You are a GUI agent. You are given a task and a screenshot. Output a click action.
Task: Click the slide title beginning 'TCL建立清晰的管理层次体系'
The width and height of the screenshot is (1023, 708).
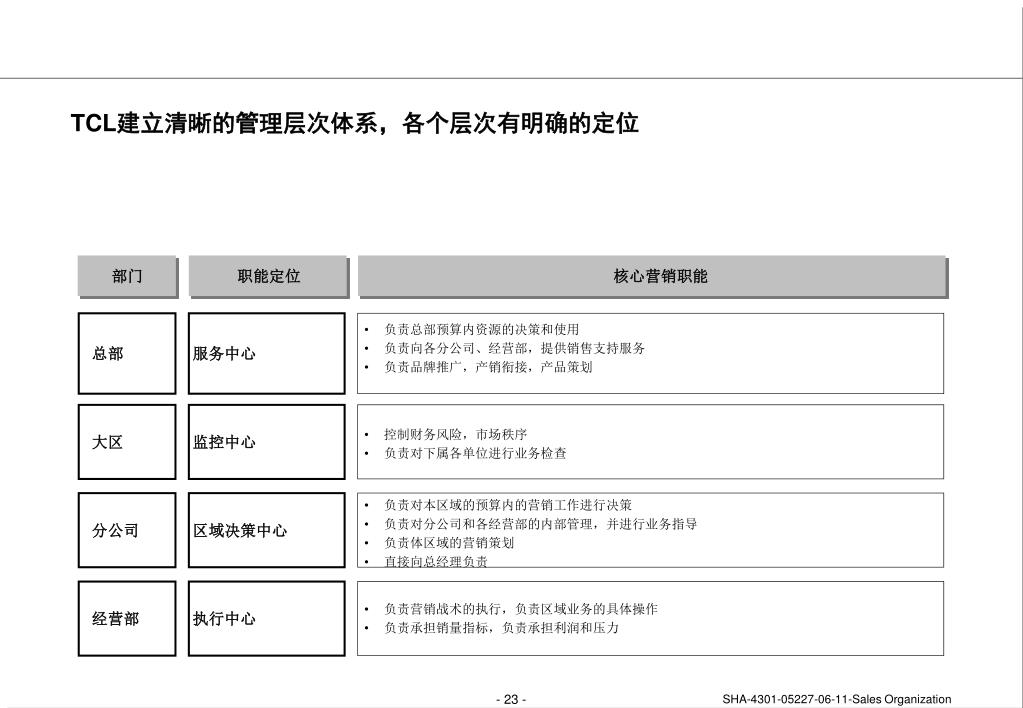pyautogui.click(x=354, y=123)
